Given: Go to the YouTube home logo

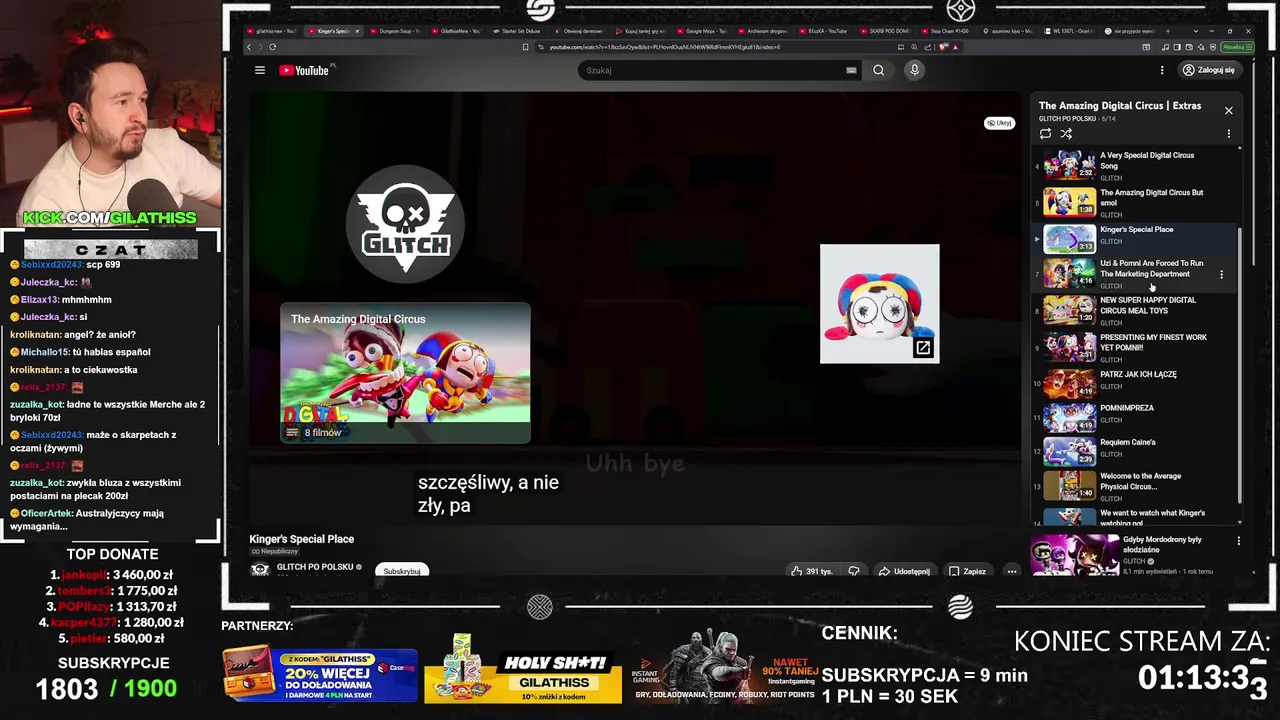Looking at the screenshot, I should 304,70.
